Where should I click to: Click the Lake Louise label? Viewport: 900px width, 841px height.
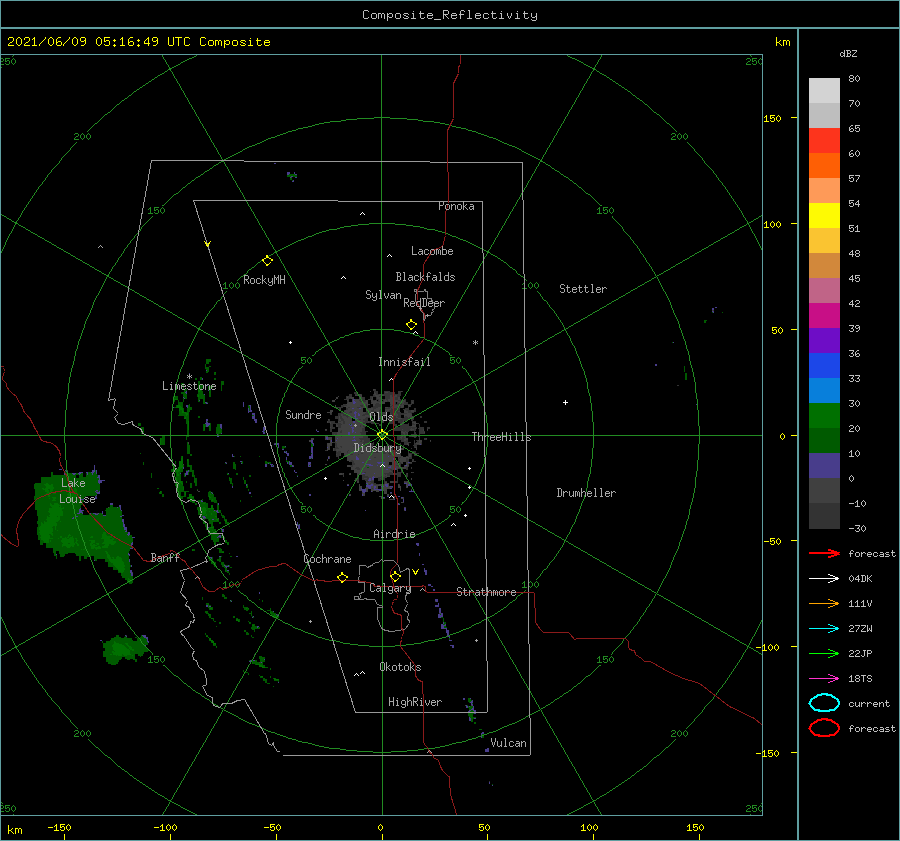(x=77, y=491)
